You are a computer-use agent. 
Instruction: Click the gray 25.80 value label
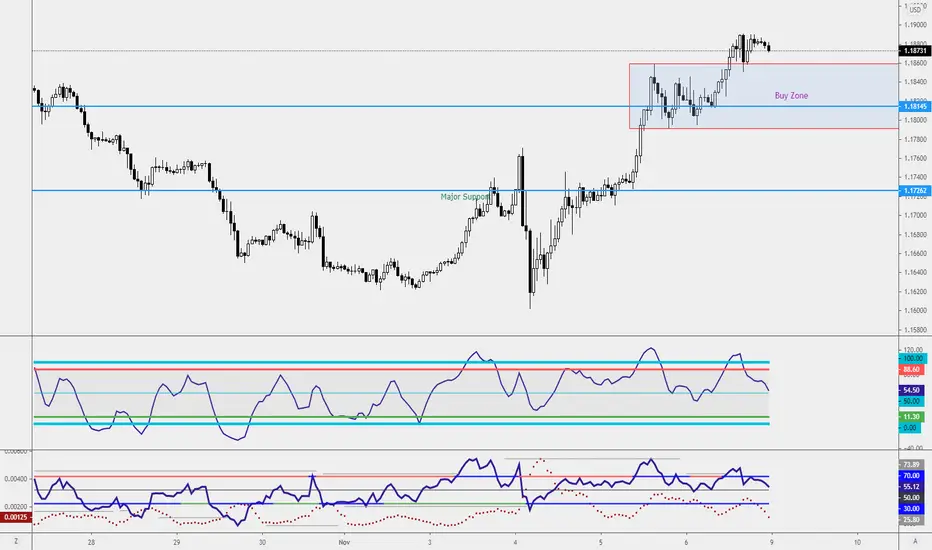(912, 520)
